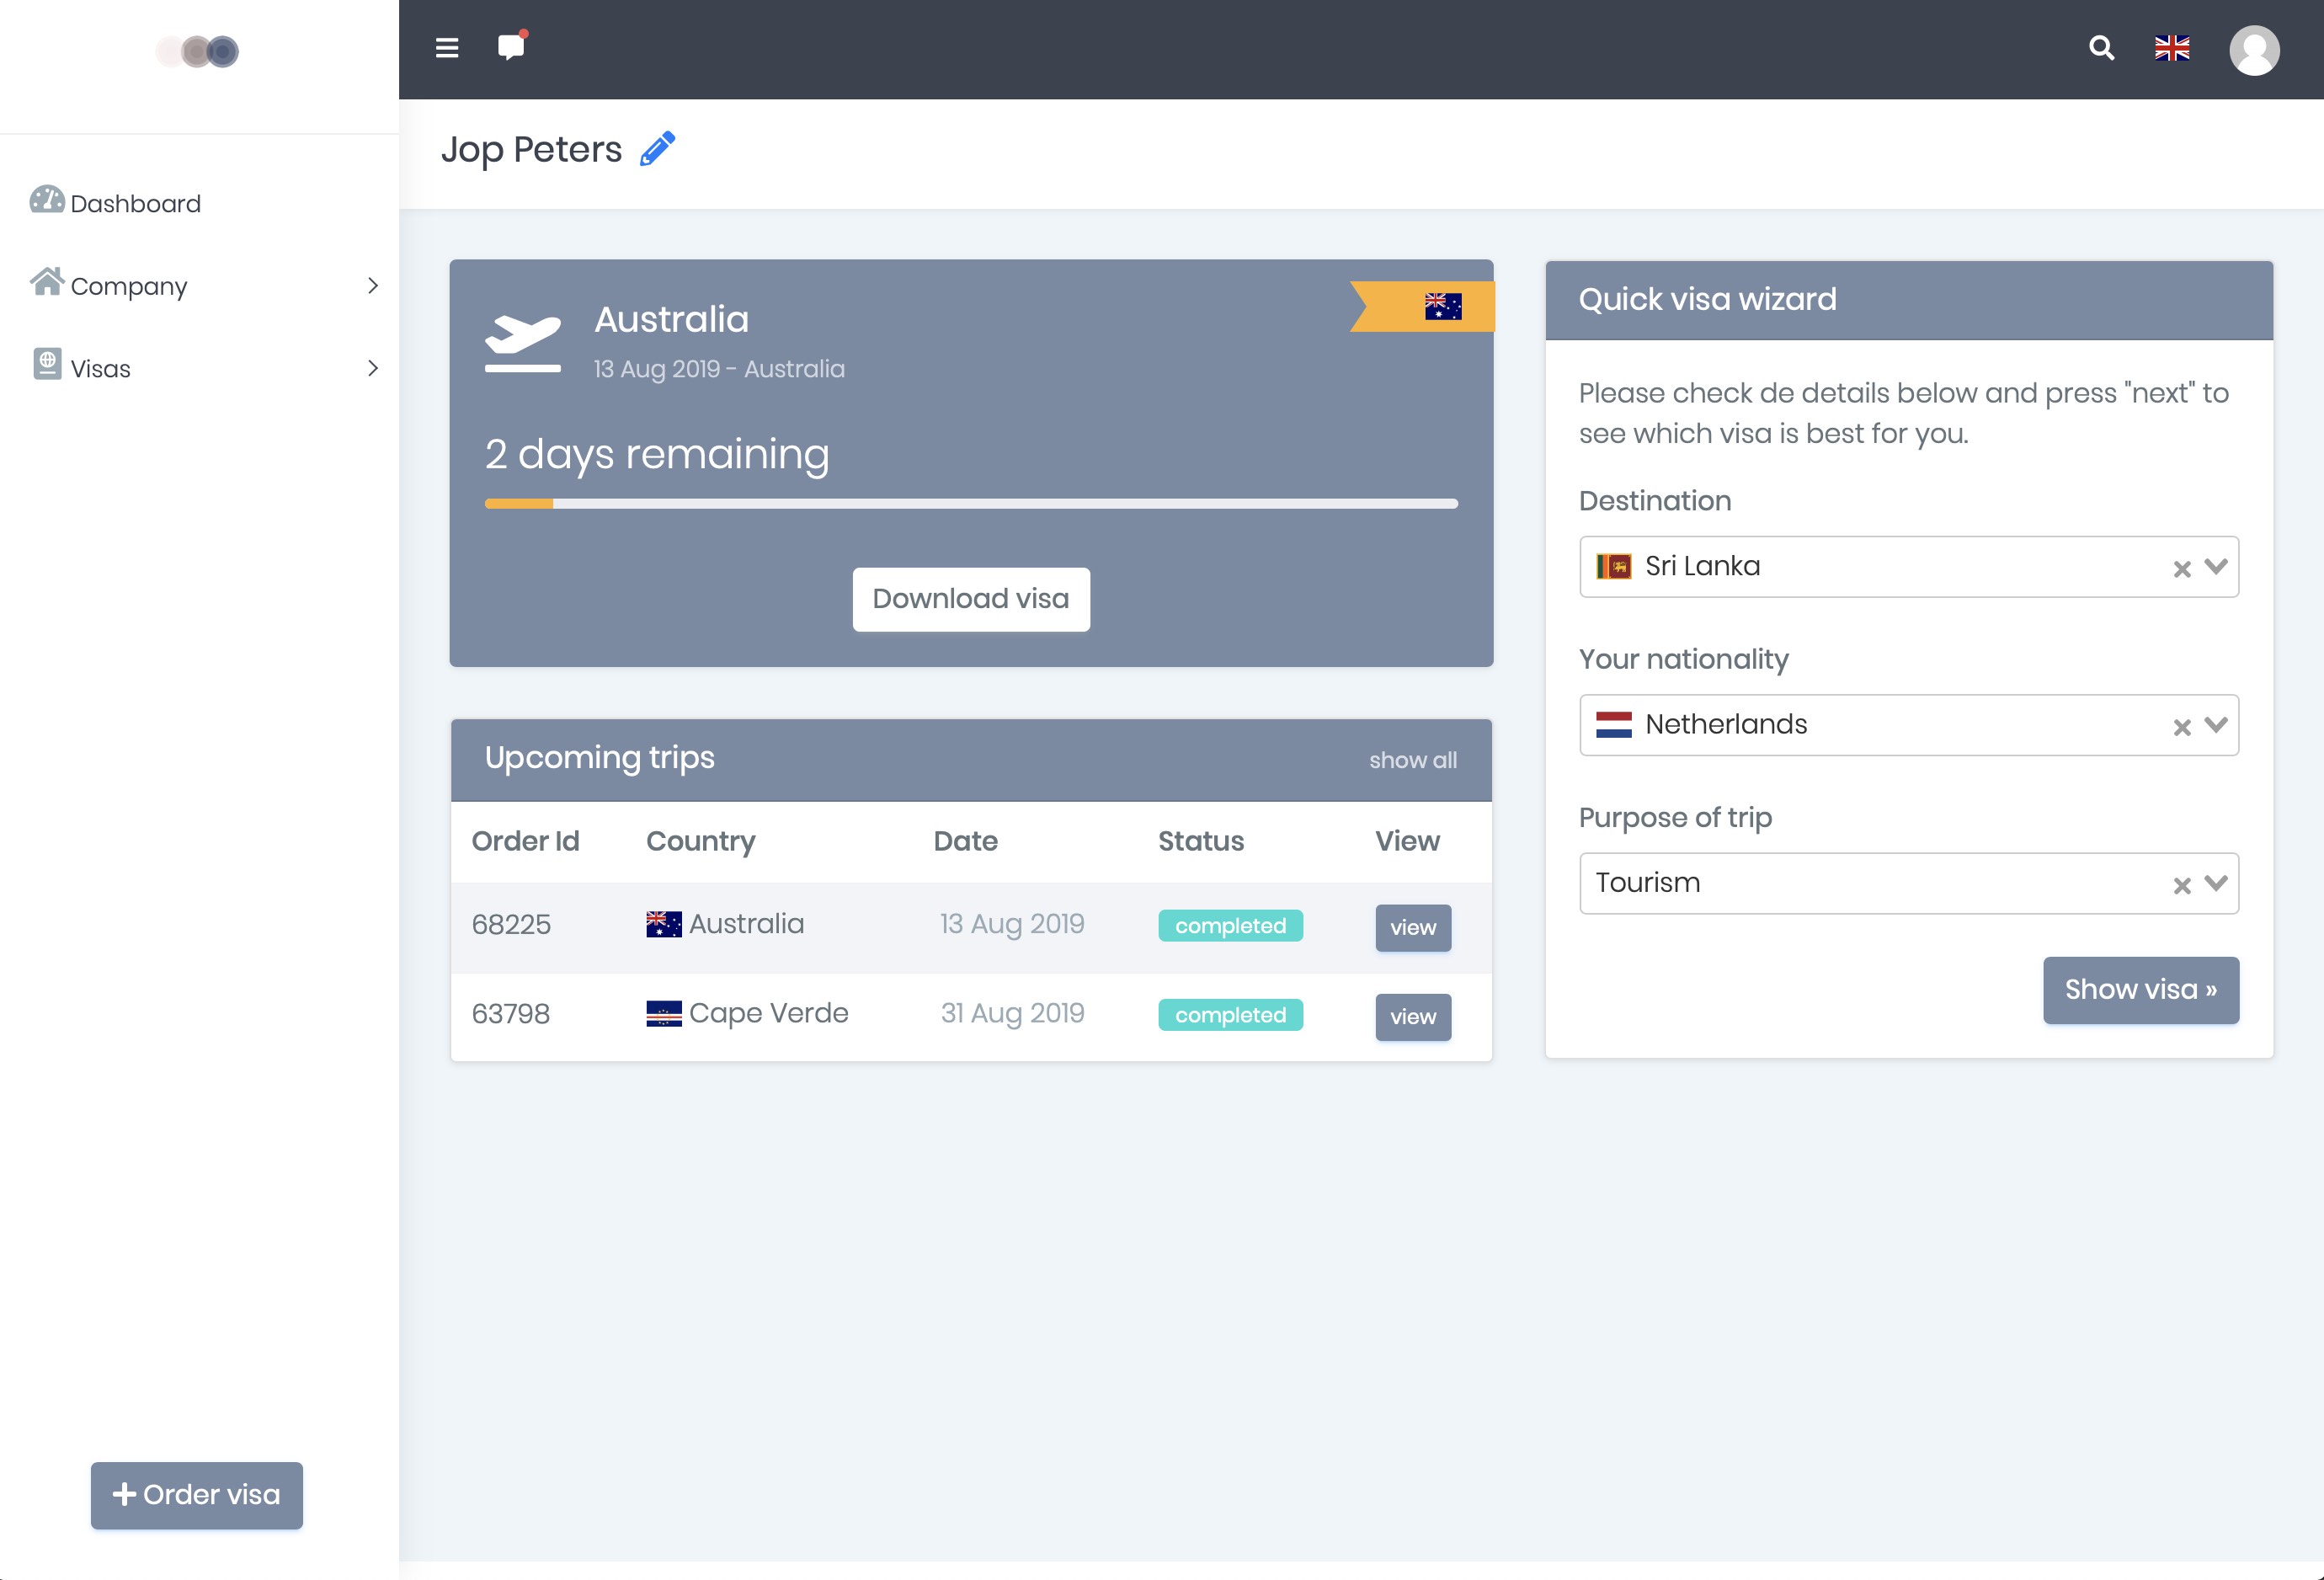Open the Destination dropdown arrow
The width and height of the screenshot is (2324, 1580).
pos(2216,566)
